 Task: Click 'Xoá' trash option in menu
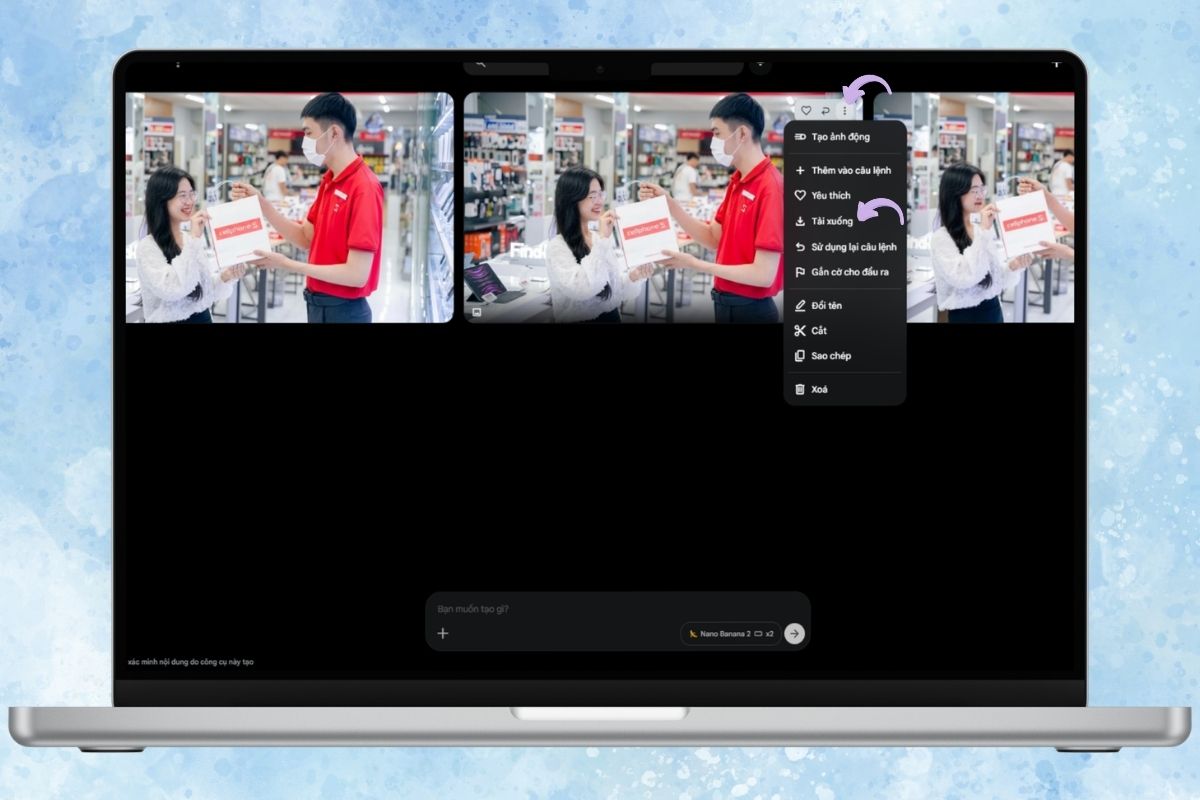[x=819, y=389]
